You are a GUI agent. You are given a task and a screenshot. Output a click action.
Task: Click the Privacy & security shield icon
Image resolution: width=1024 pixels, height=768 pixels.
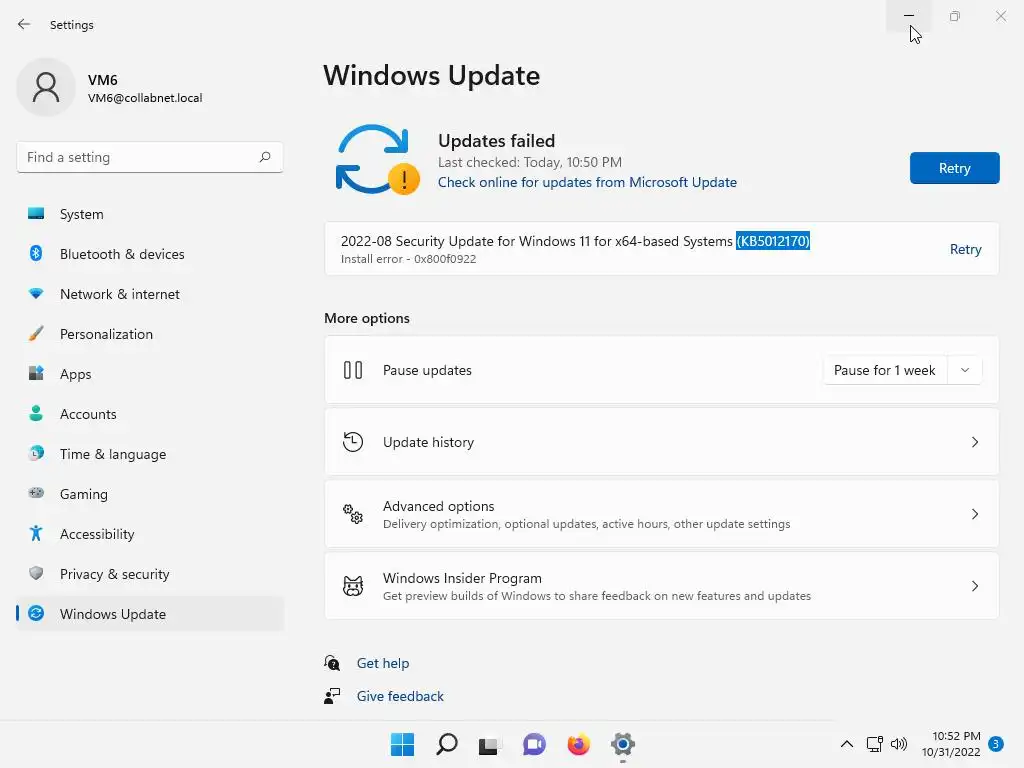36,574
